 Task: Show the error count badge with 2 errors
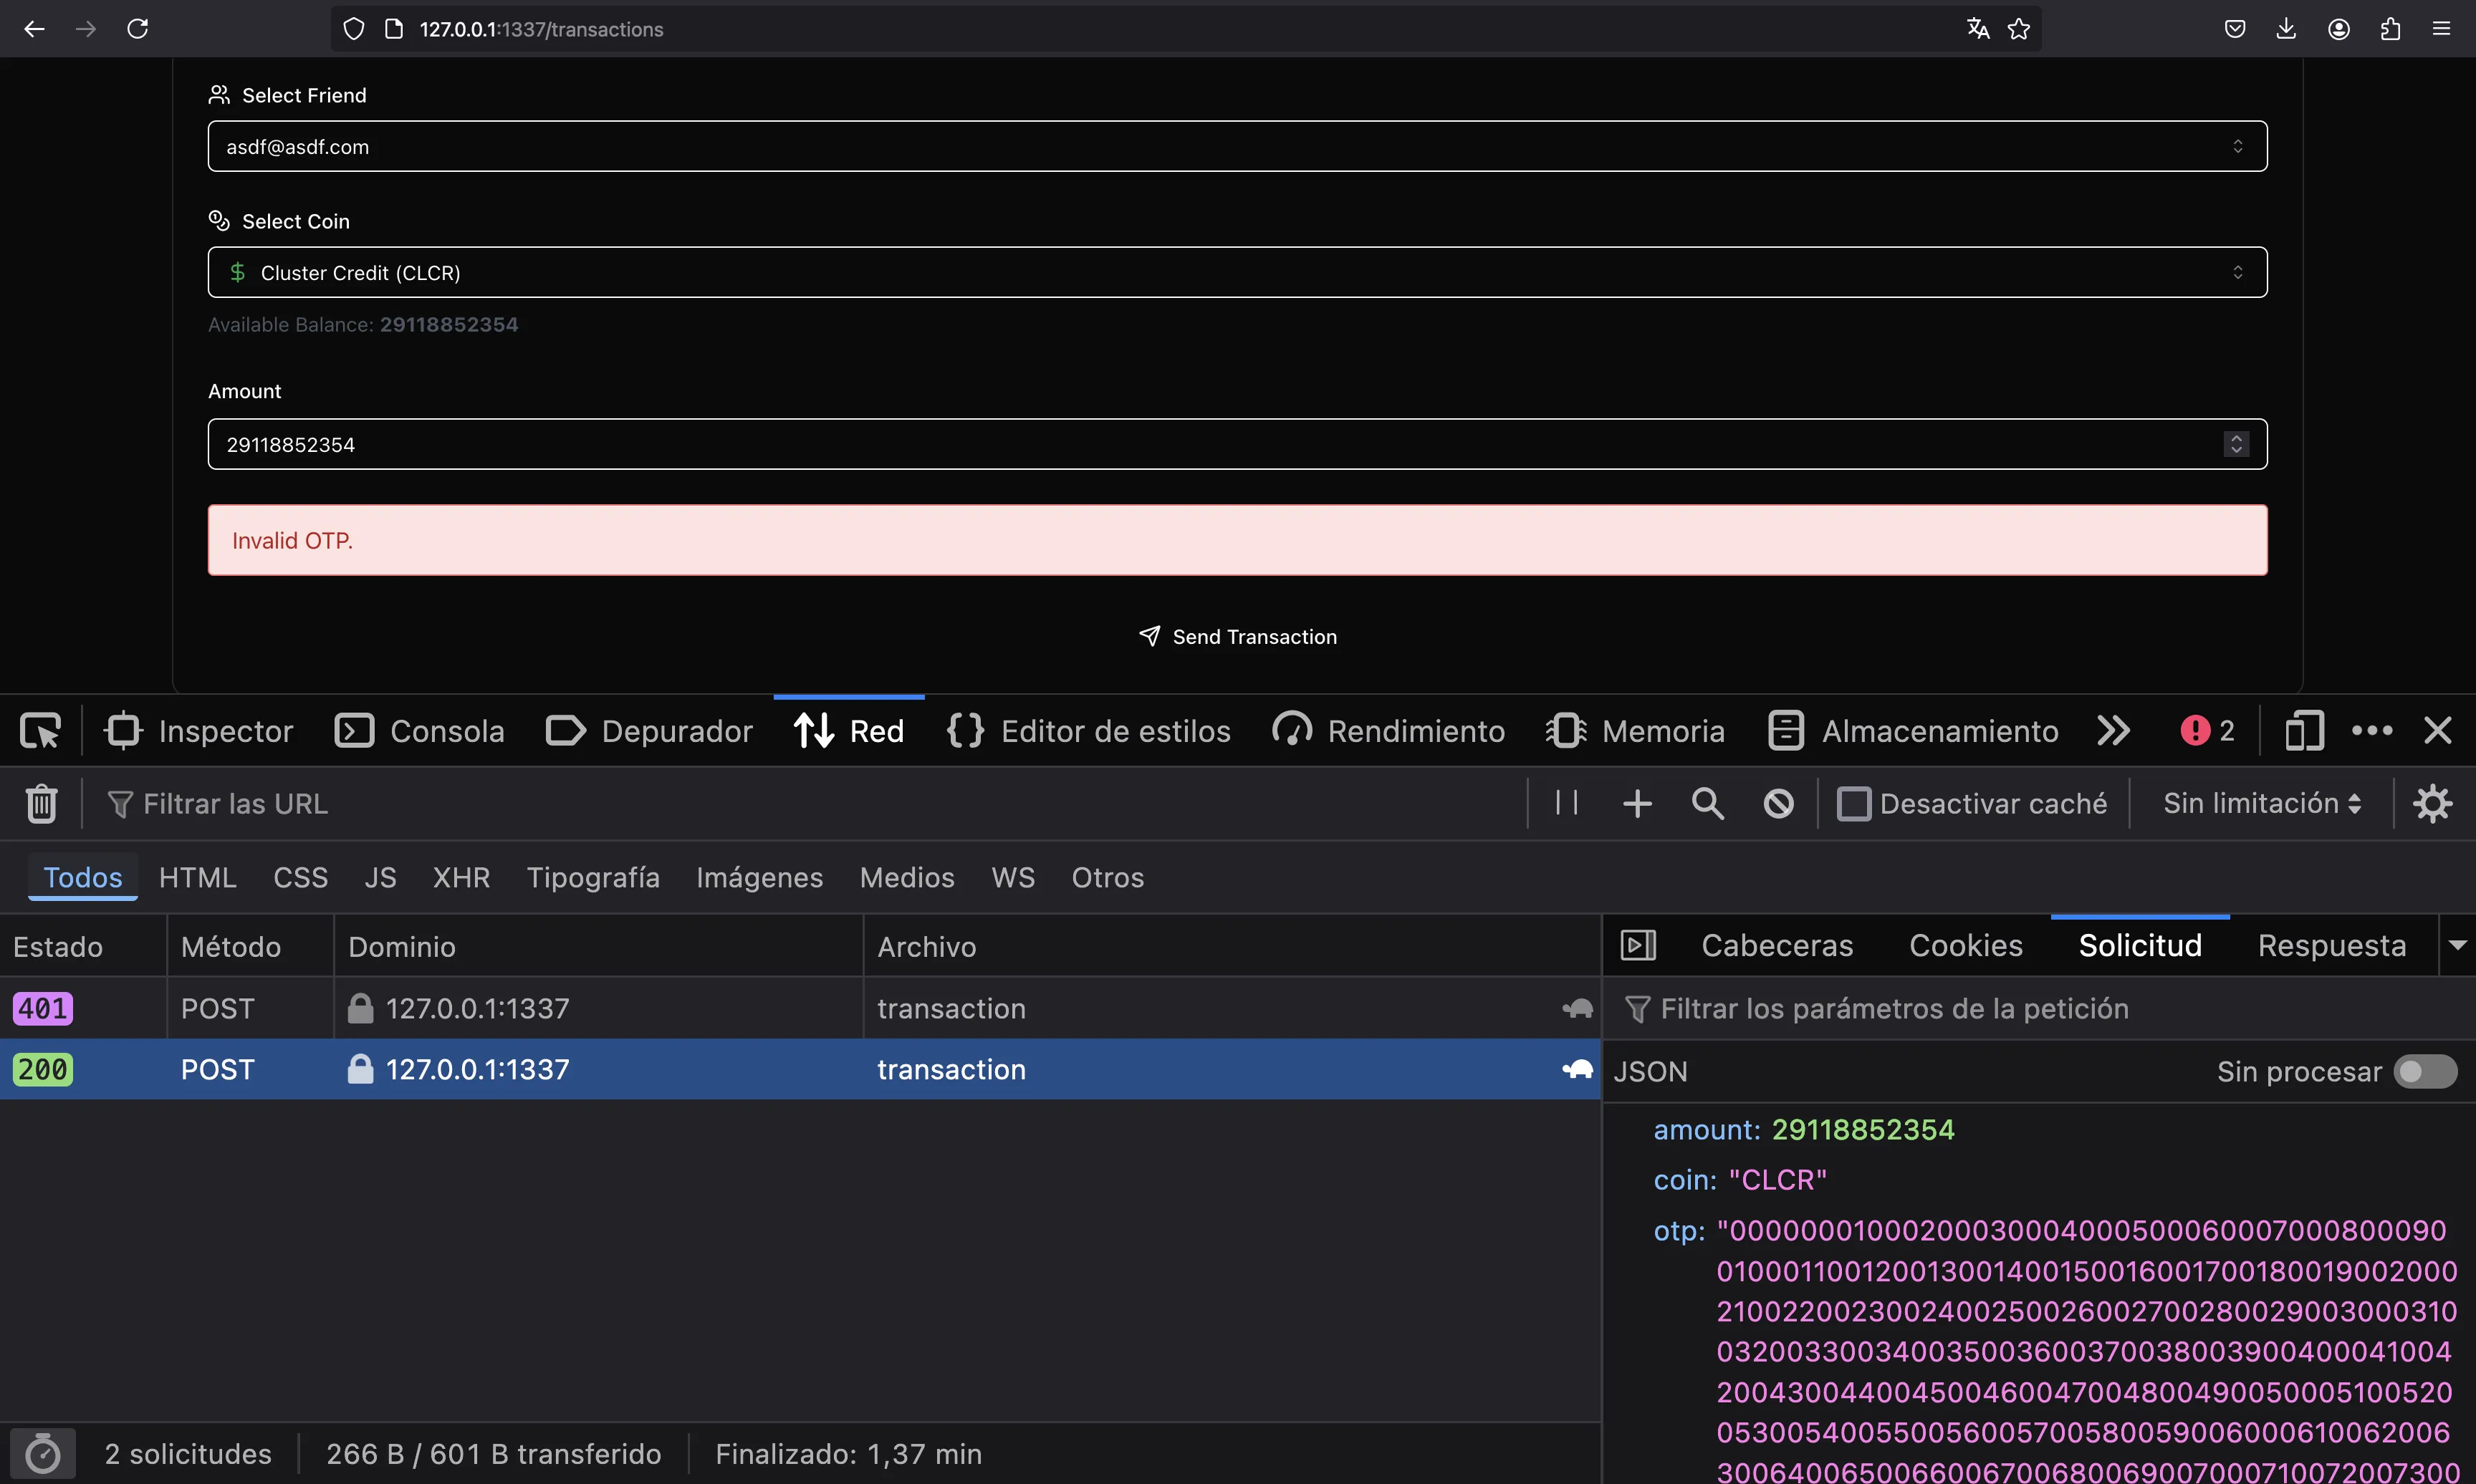(x=2207, y=731)
